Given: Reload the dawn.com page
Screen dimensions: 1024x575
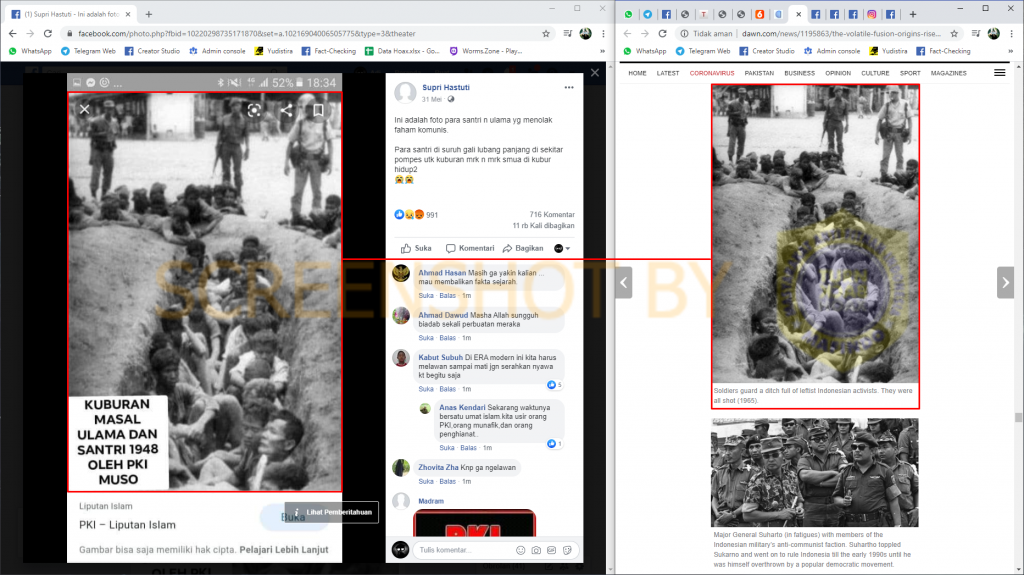Looking at the screenshot, I should tap(661, 33).
